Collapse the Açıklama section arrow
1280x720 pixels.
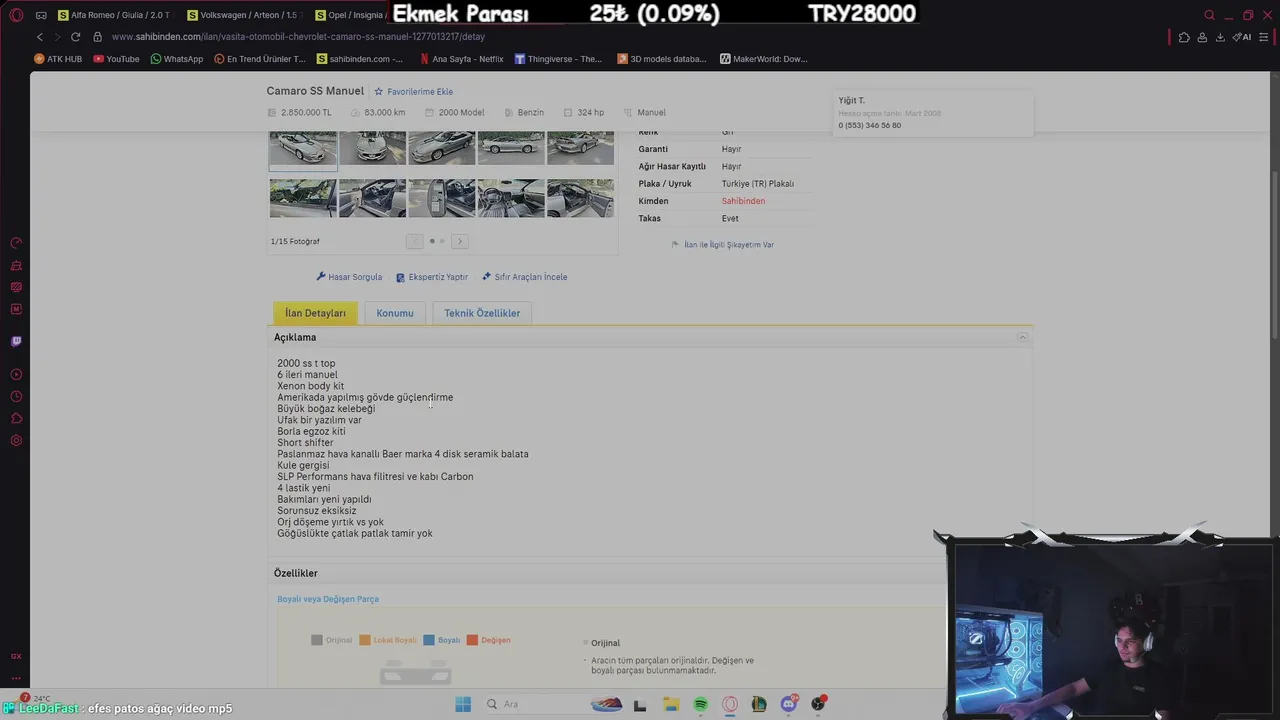pyautogui.click(x=1022, y=338)
